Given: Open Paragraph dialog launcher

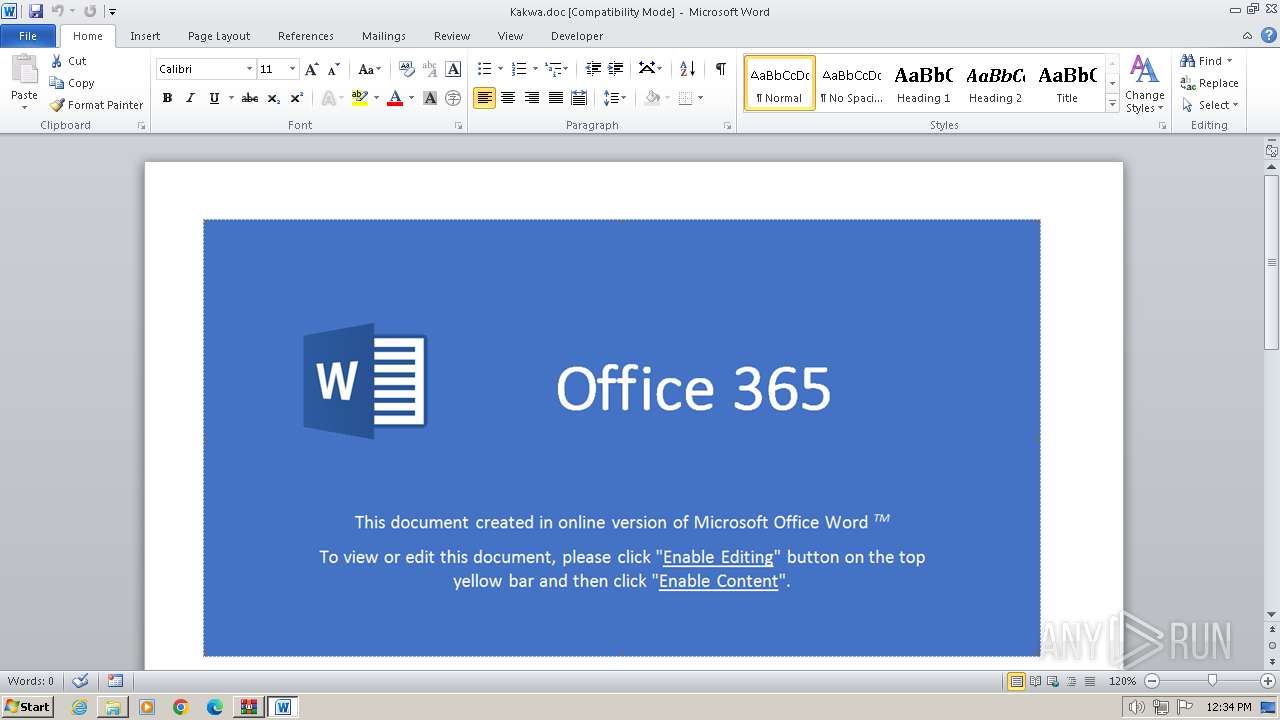Looking at the screenshot, I should click(x=727, y=126).
